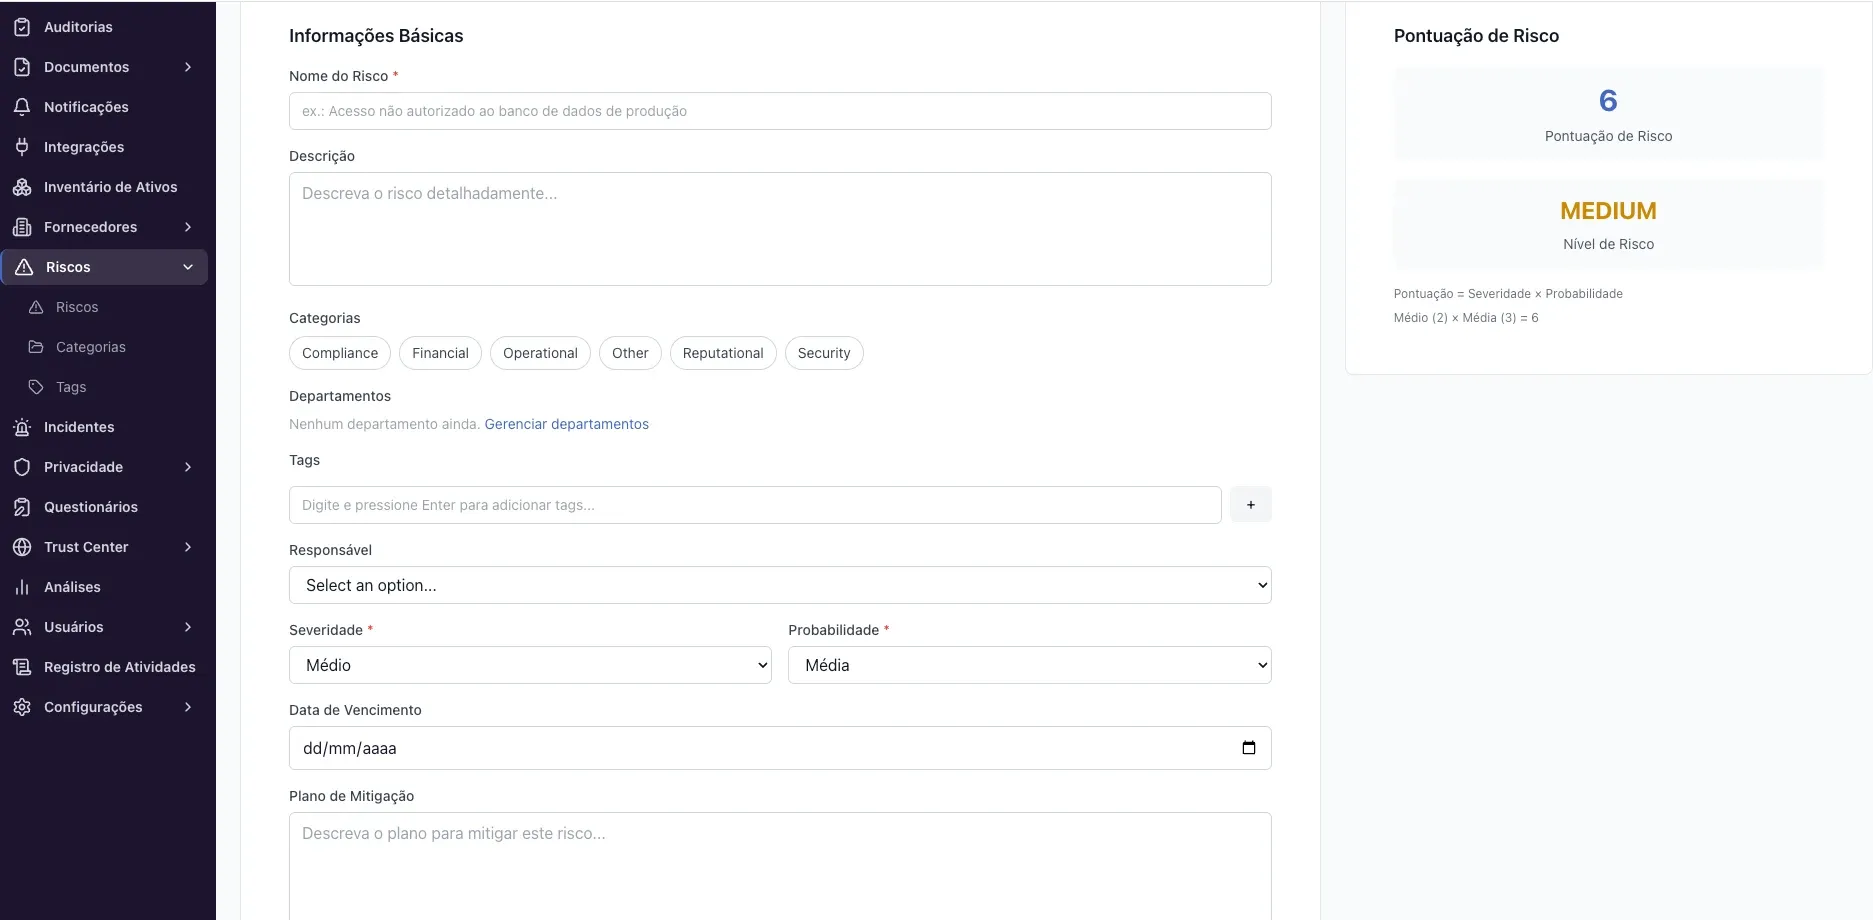1873x920 pixels.
Task: Click the Integrações plug icon
Action: 22,147
